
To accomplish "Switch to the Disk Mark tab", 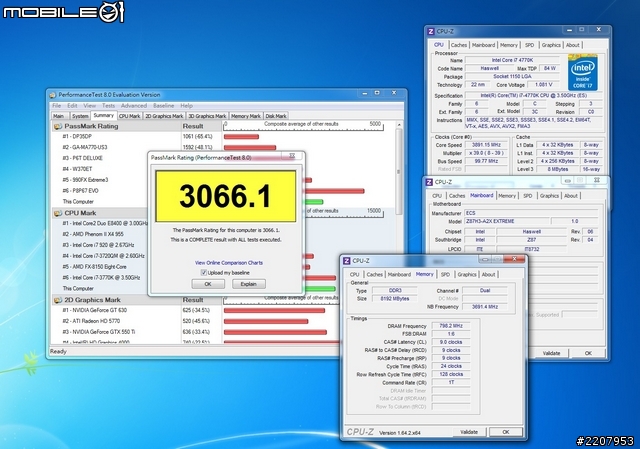I will pos(276,116).
